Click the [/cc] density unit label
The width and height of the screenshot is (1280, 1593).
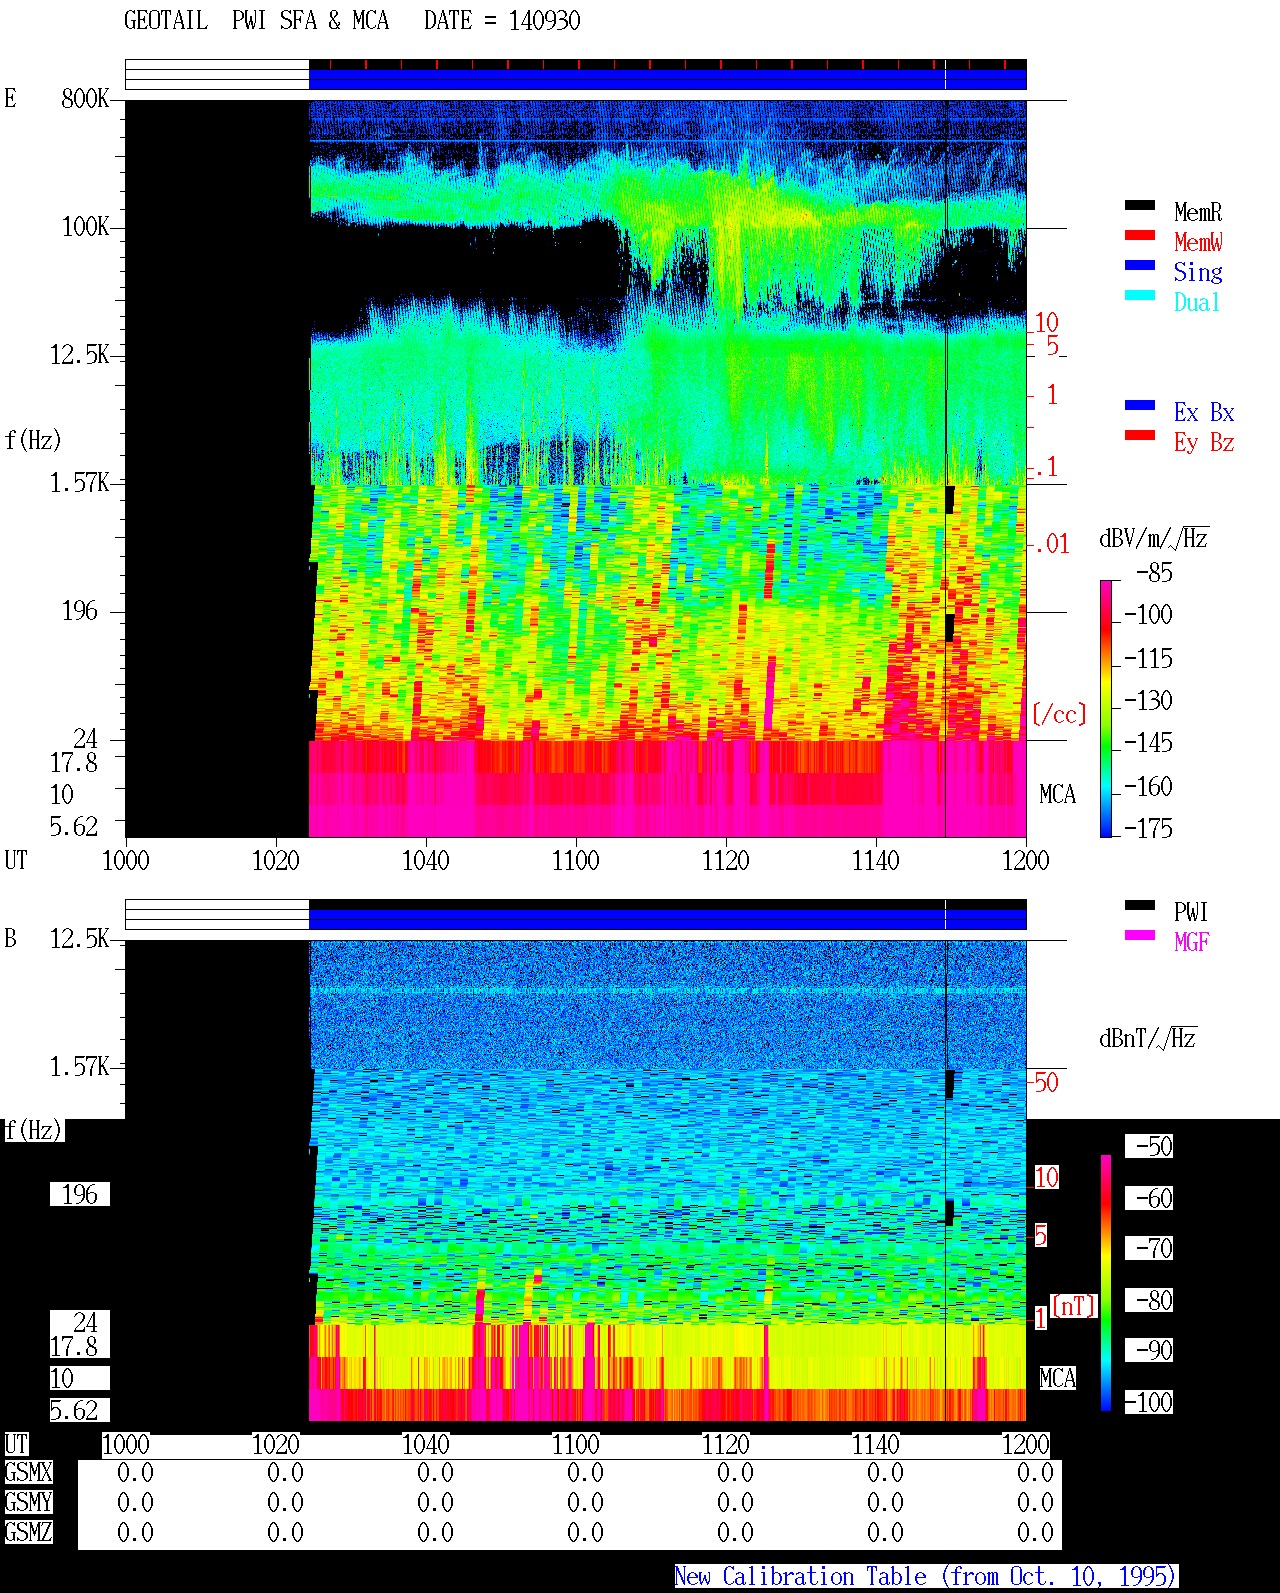pyautogui.click(x=1059, y=714)
